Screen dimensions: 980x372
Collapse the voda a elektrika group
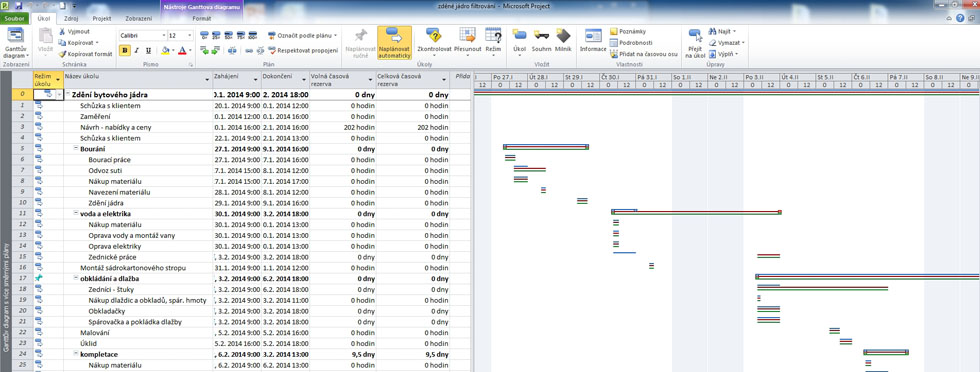[x=76, y=213]
